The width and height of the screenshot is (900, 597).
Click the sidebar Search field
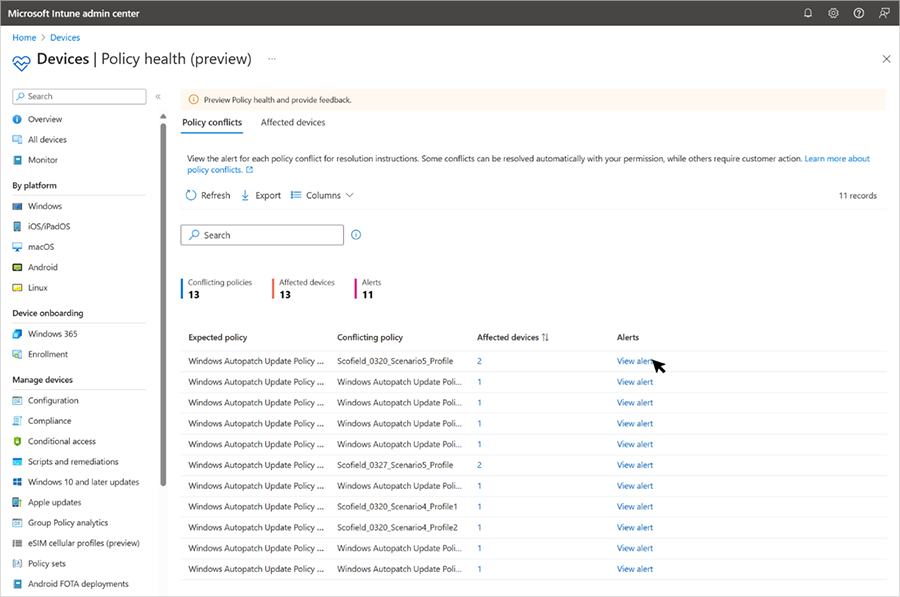(x=79, y=96)
